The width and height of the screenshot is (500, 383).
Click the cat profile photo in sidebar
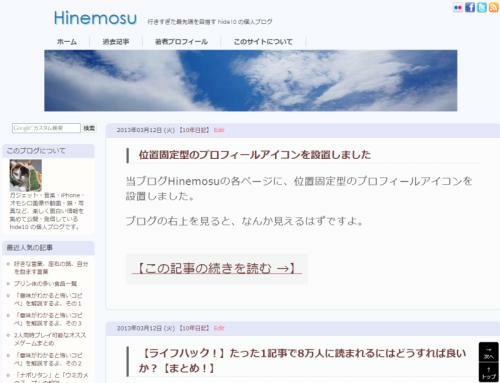[x=26, y=175]
